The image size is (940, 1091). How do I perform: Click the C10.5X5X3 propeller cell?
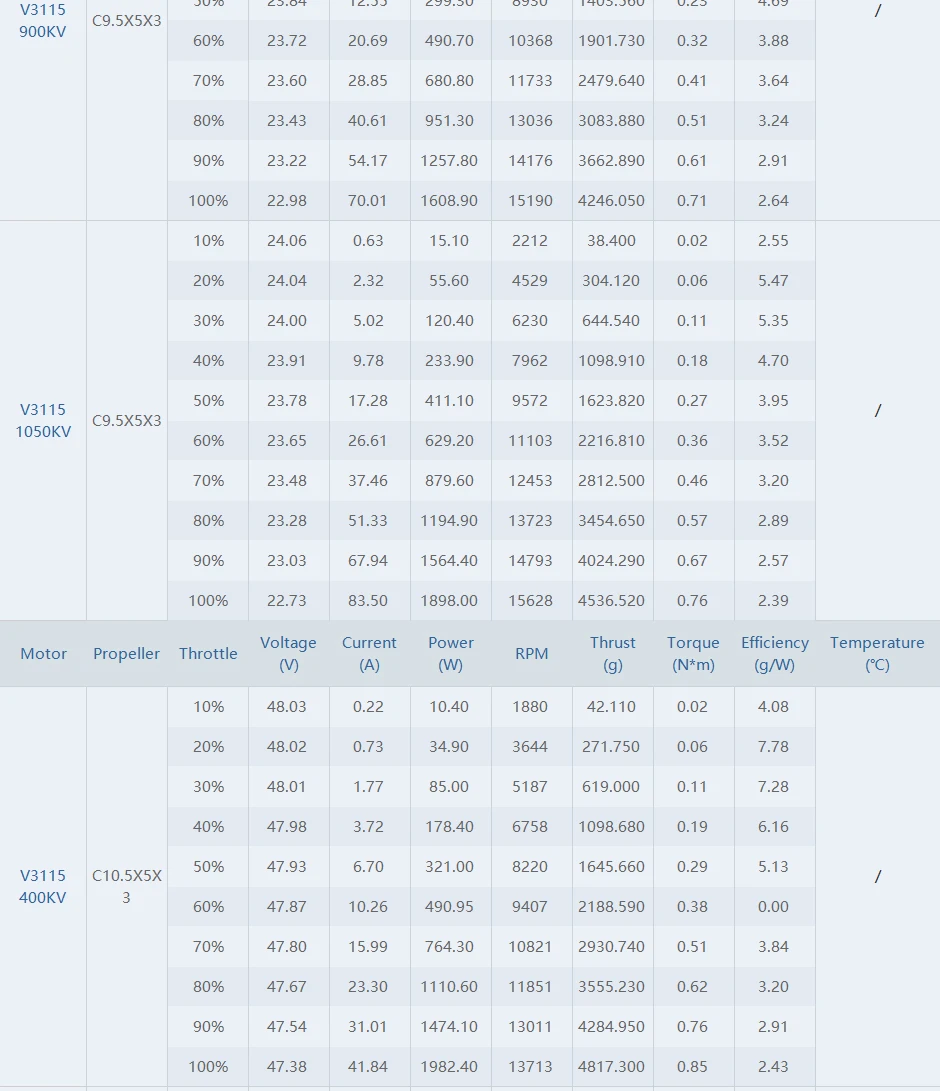(x=126, y=886)
